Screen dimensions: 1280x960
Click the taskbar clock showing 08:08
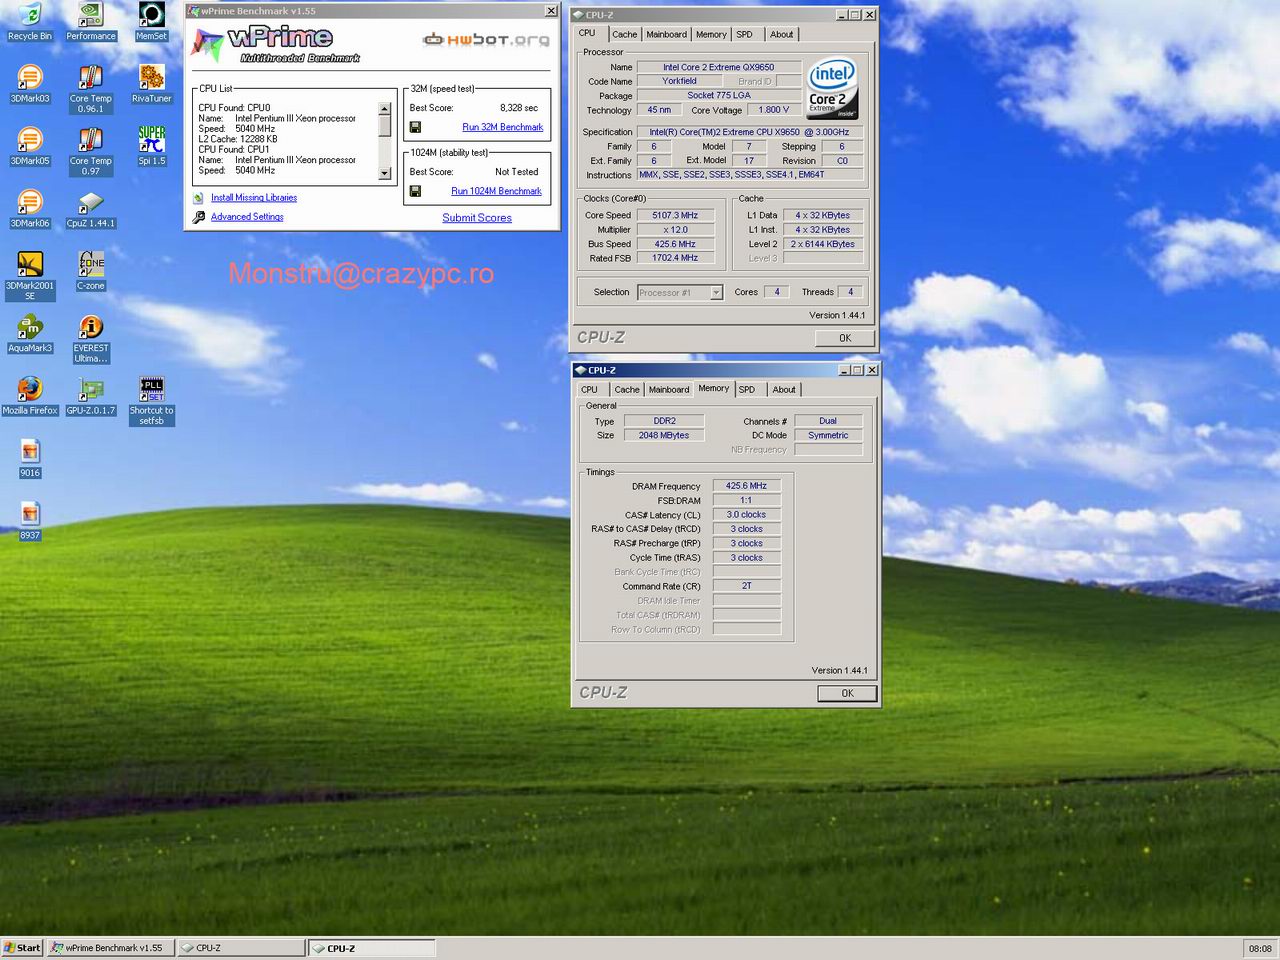[1260, 948]
